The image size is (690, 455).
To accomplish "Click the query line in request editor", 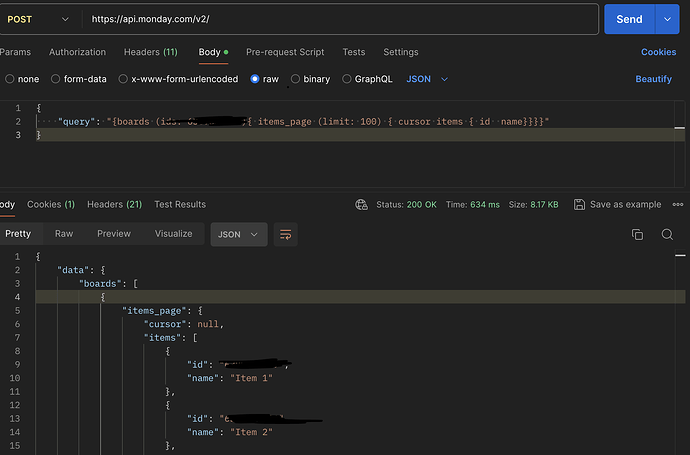I will pos(304,121).
